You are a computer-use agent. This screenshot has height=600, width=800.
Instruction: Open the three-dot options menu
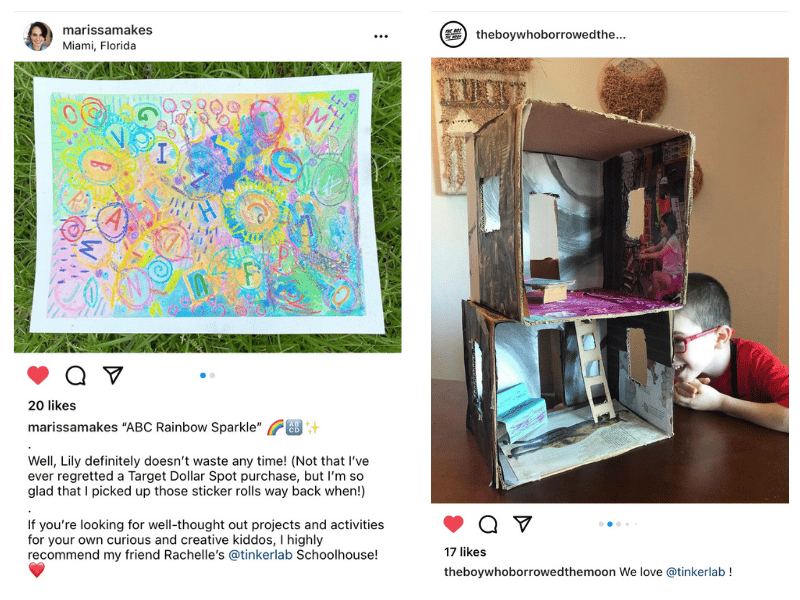(x=381, y=36)
